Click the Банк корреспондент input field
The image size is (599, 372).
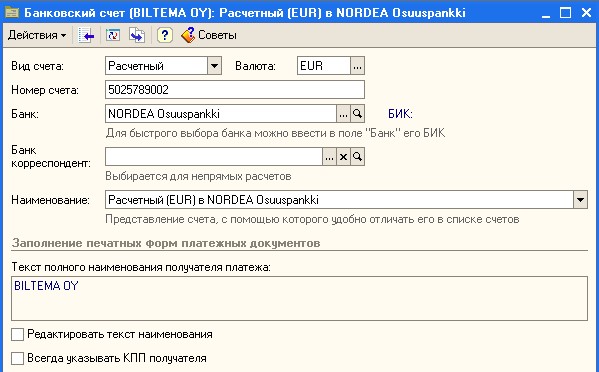[x=214, y=157]
